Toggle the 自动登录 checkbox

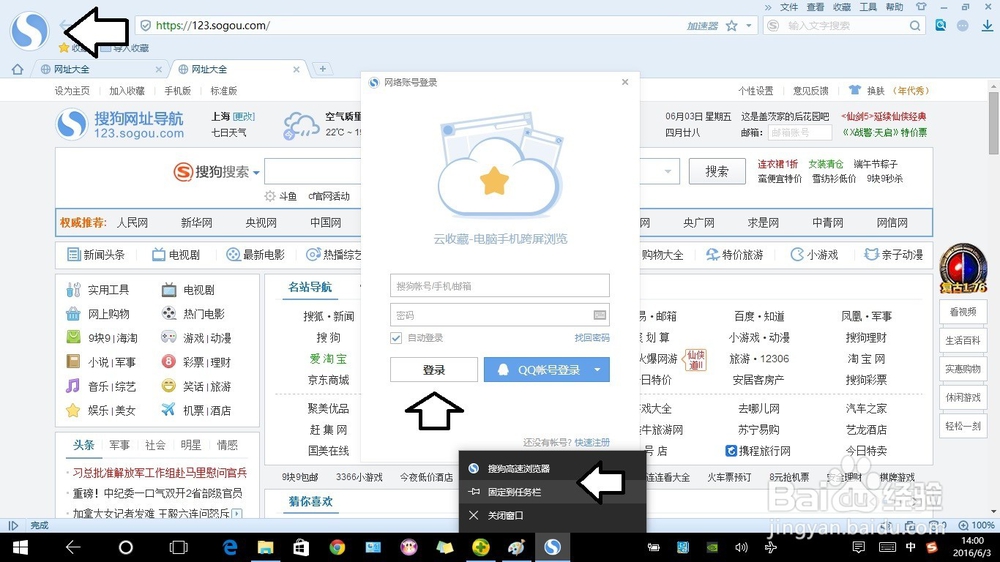click(x=396, y=338)
